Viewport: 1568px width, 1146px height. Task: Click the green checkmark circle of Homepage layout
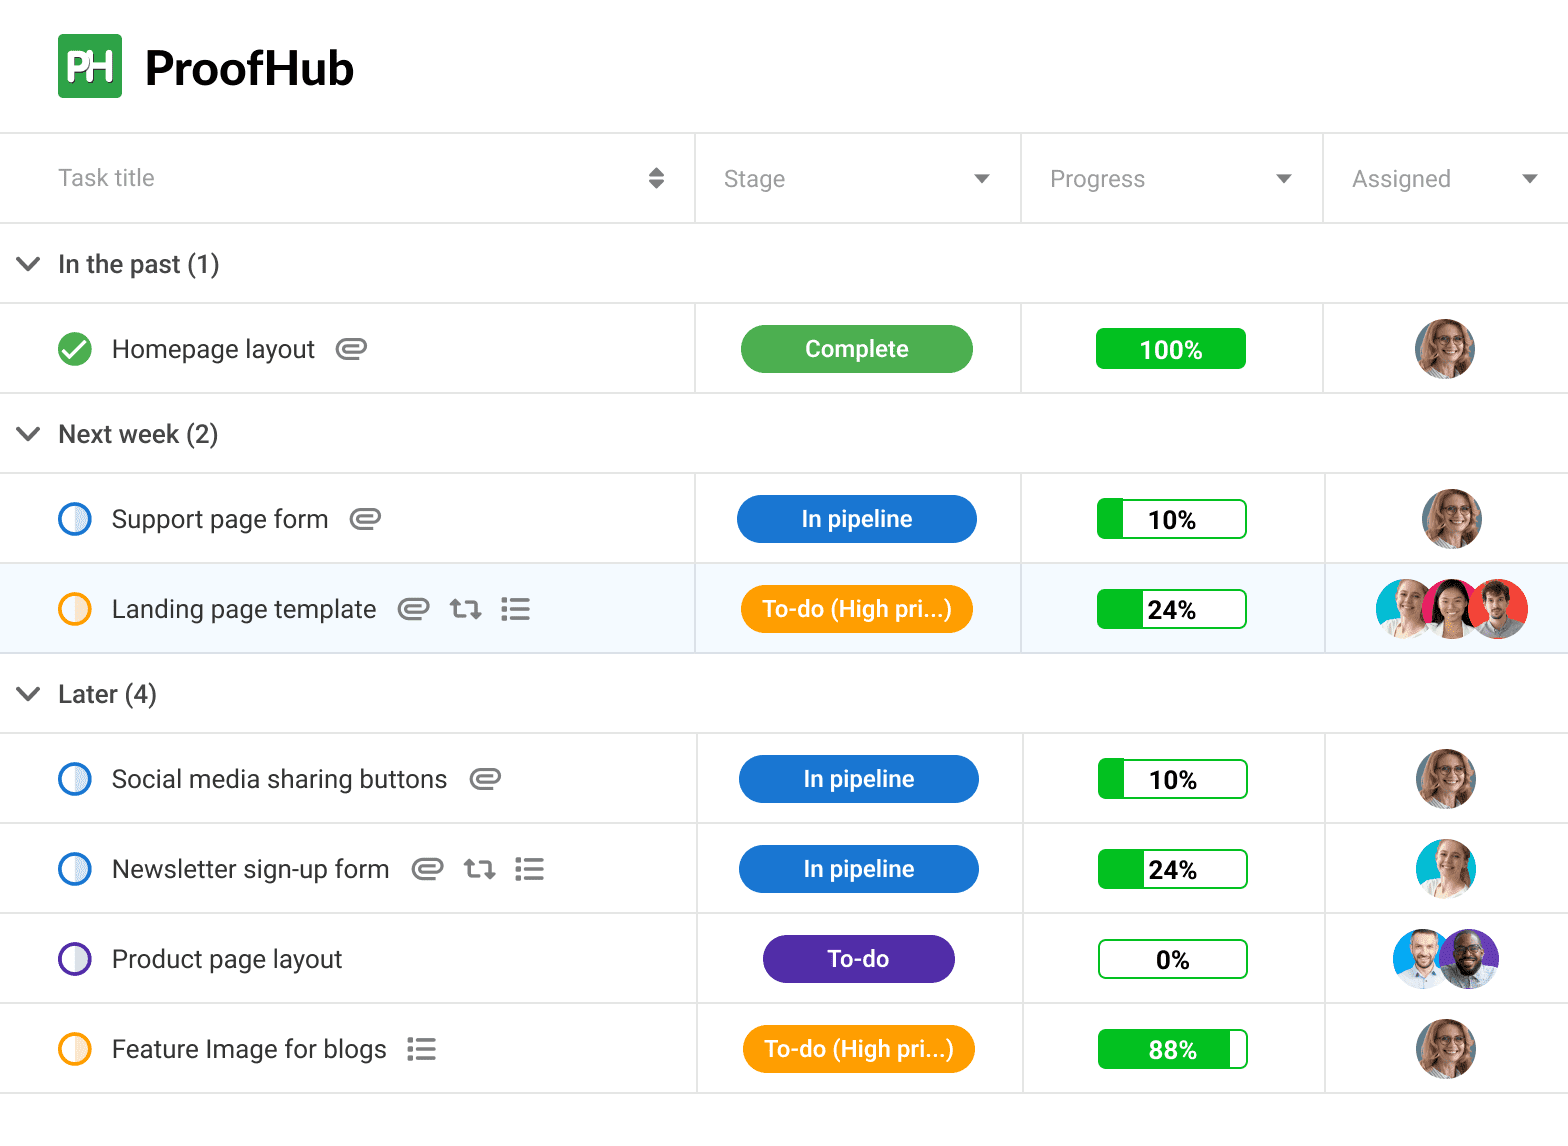click(x=75, y=349)
